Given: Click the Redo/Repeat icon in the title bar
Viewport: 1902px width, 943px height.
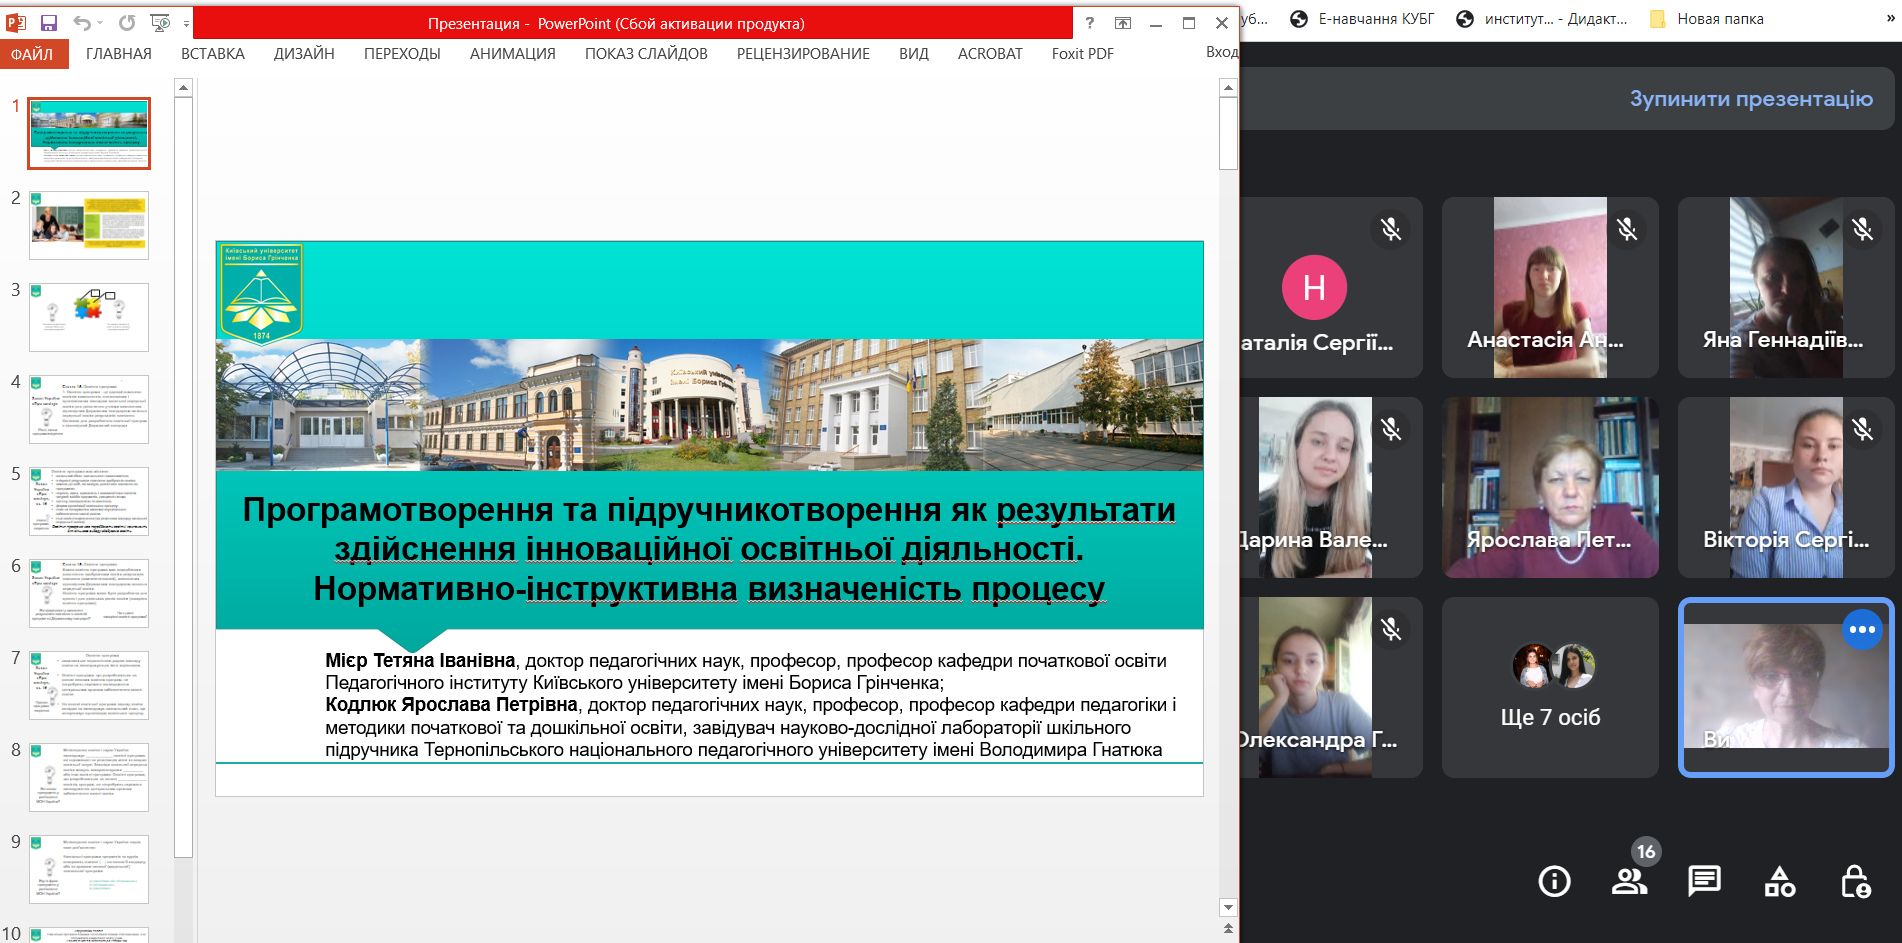Looking at the screenshot, I should coord(127,23).
